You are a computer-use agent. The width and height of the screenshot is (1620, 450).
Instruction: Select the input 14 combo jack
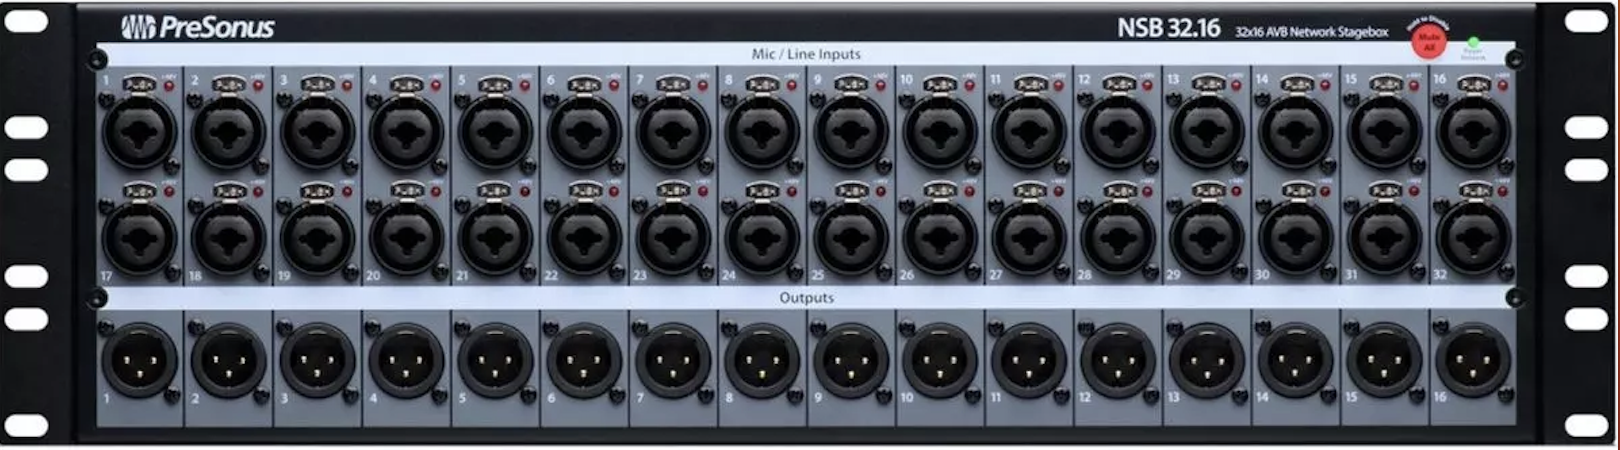(x=1296, y=132)
